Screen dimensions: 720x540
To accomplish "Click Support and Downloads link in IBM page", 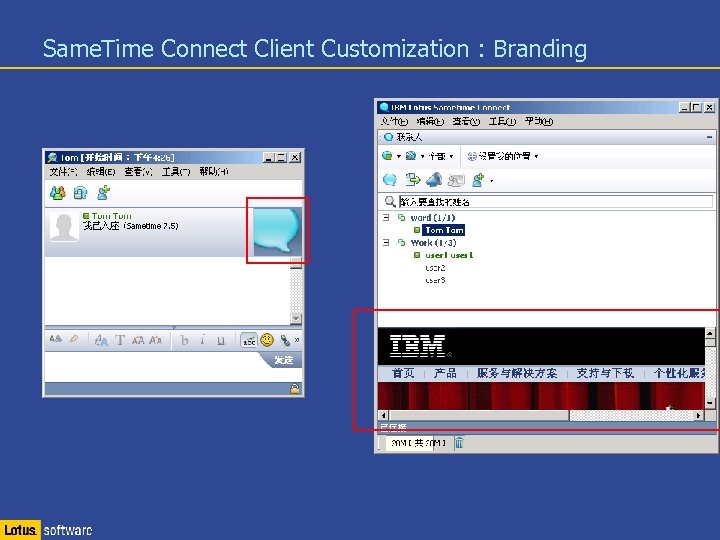I will [x=605, y=373].
